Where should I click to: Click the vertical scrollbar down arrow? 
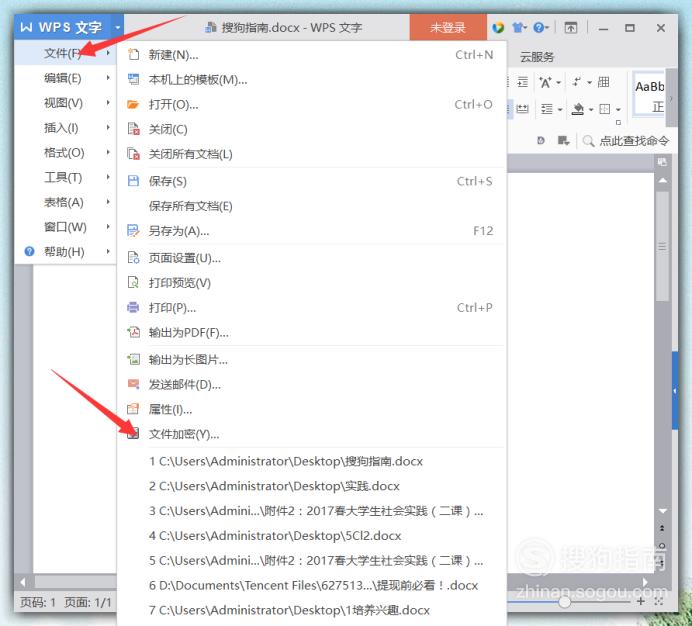click(x=662, y=511)
